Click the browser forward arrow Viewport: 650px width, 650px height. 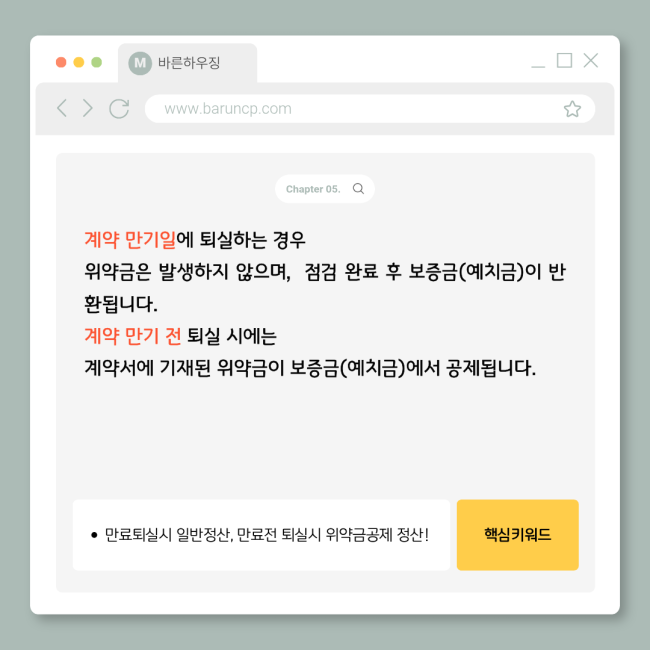point(87,108)
